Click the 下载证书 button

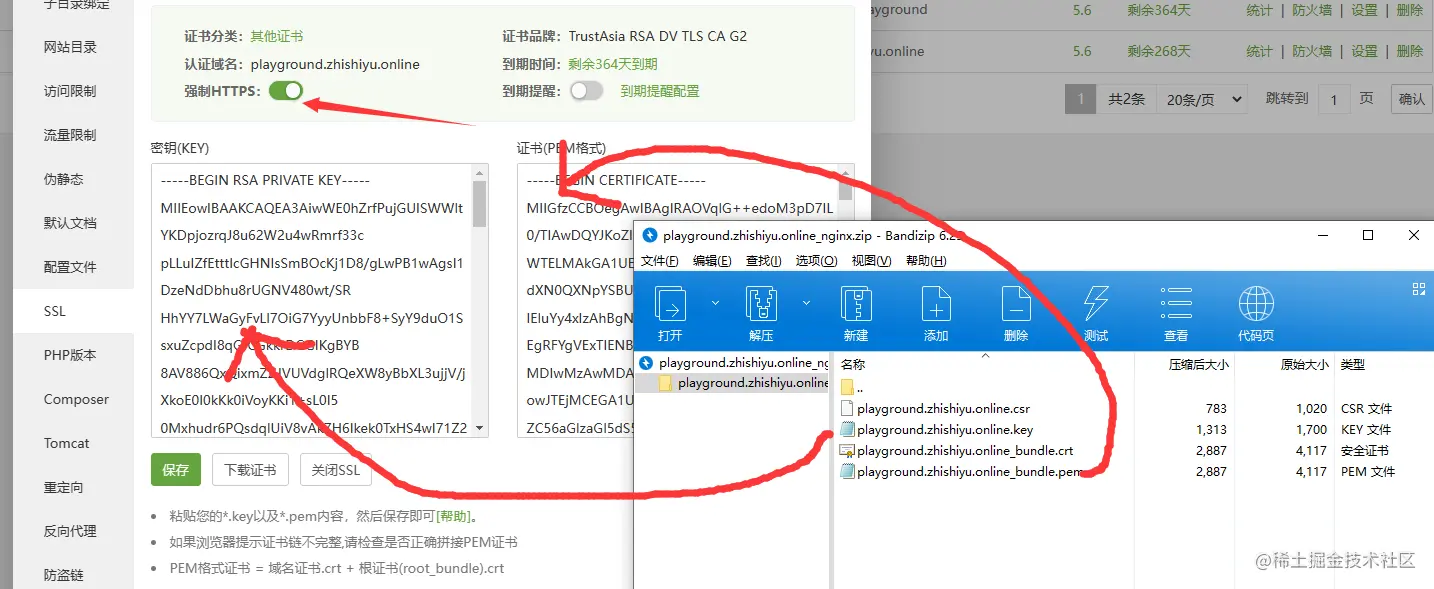[250, 470]
